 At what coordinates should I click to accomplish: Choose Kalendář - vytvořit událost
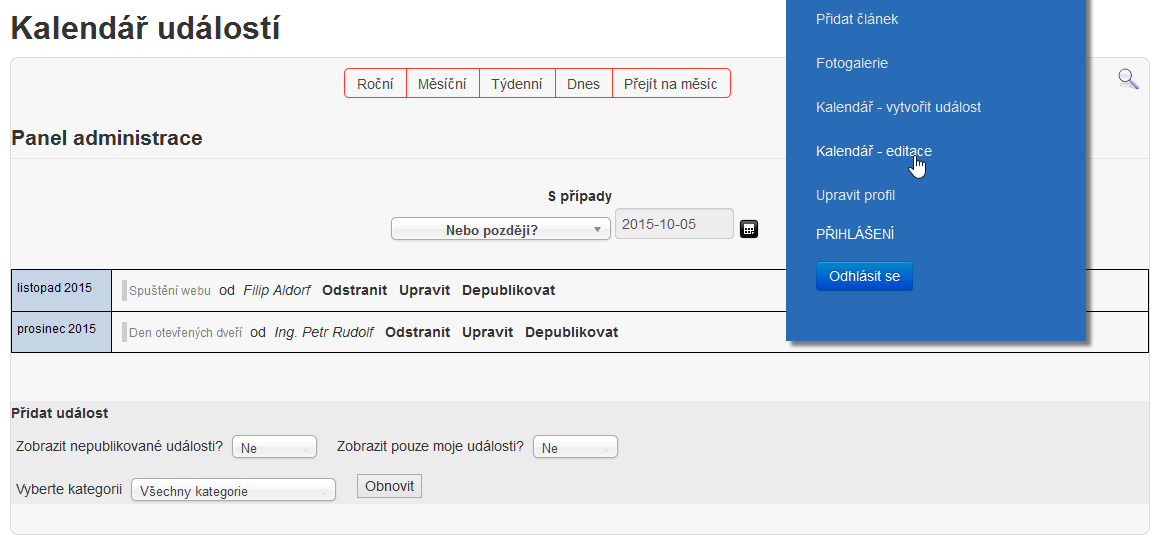[898, 107]
